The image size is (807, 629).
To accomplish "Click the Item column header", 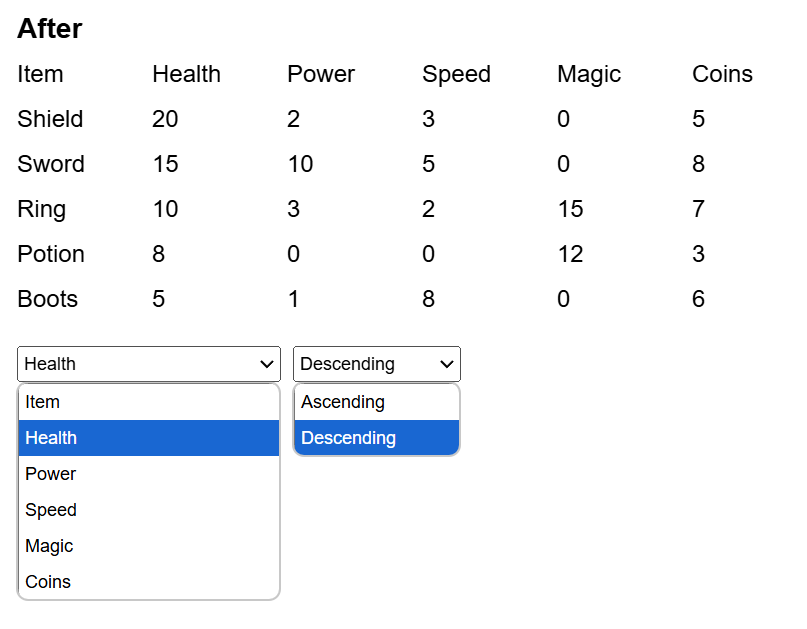I will (40, 74).
